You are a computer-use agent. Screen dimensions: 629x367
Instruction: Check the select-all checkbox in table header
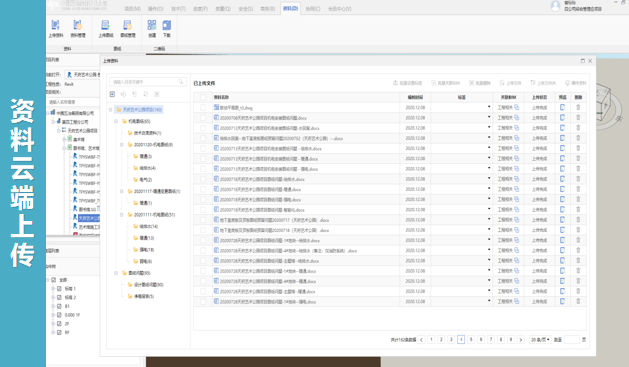click(203, 97)
